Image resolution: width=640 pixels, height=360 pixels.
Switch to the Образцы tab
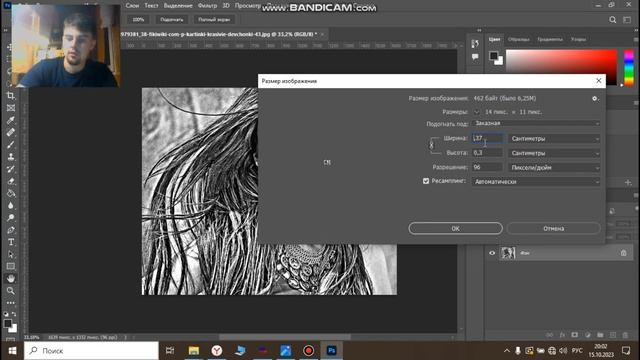[519, 40]
